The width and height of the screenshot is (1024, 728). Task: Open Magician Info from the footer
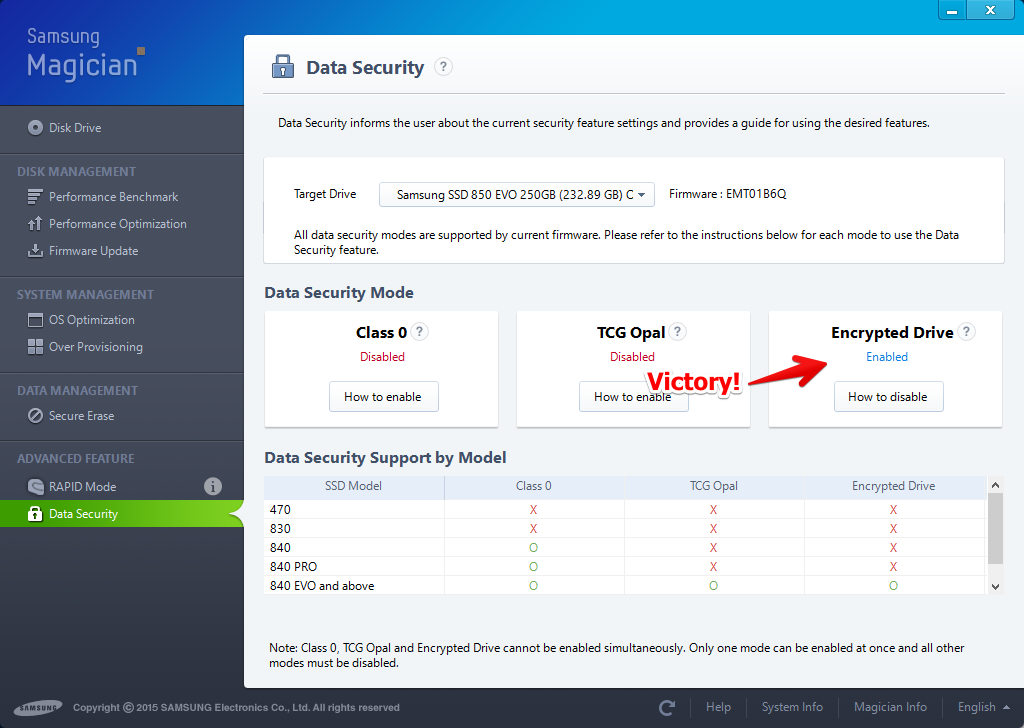tap(890, 707)
